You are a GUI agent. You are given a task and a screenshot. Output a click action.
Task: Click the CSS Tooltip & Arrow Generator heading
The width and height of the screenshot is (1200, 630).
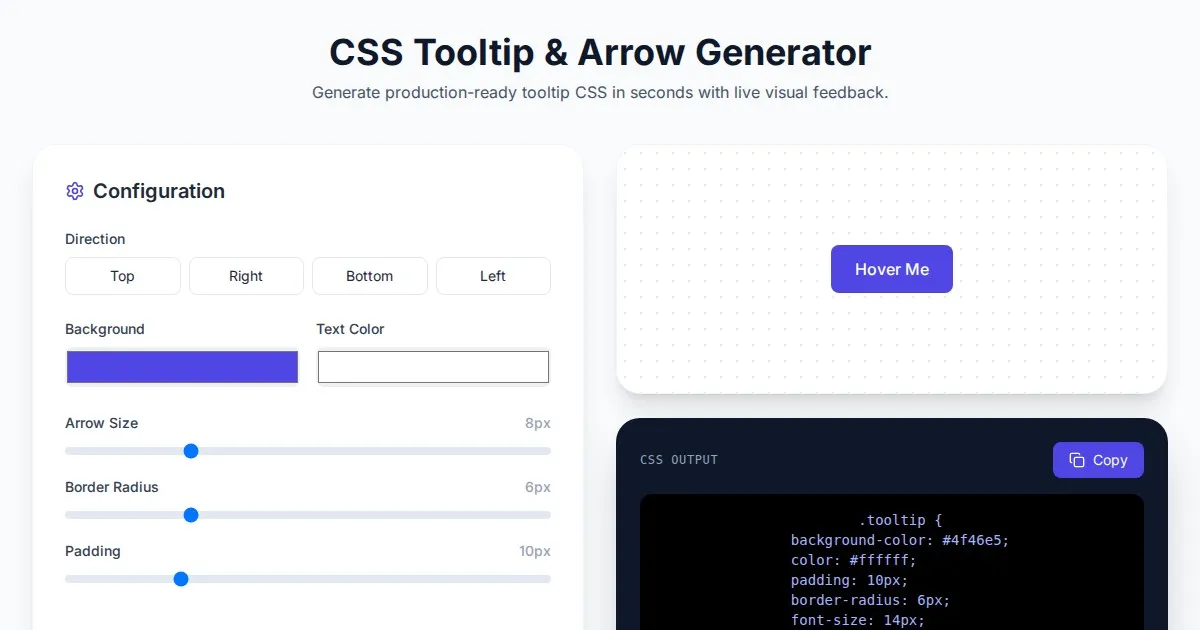coord(600,52)
